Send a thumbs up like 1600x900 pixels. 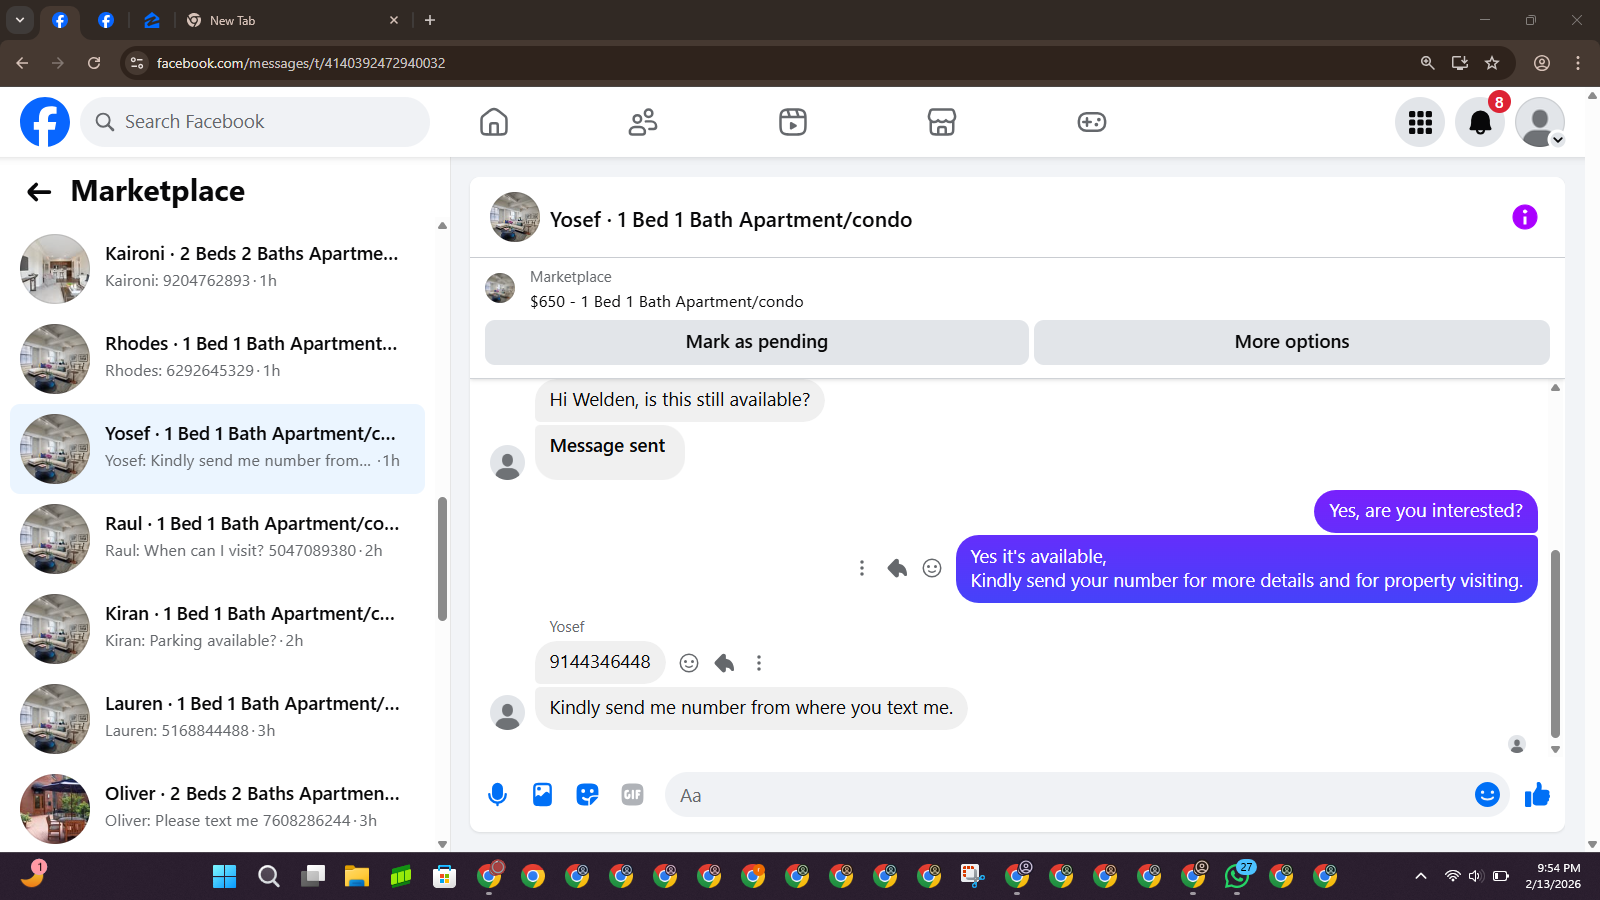coord(1537,795)
